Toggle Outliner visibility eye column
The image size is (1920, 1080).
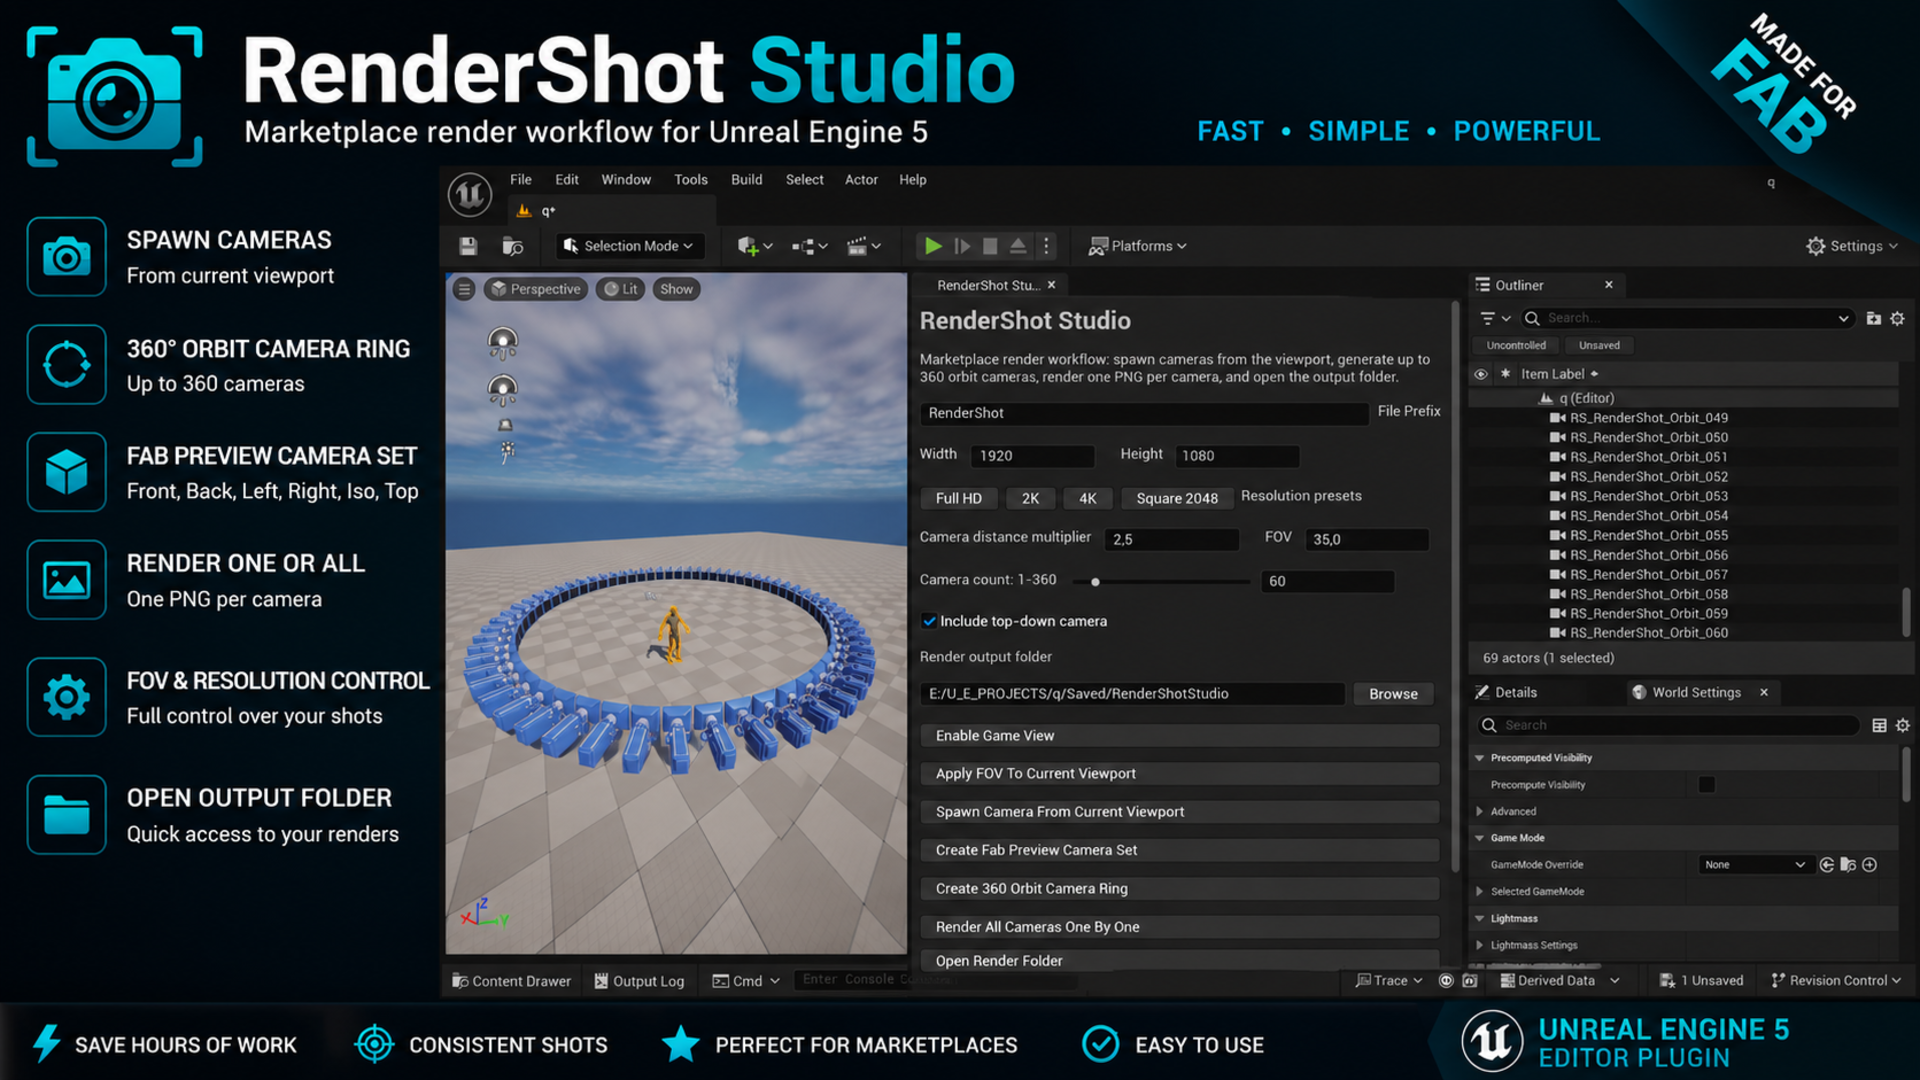click(x=1481, y=374)
